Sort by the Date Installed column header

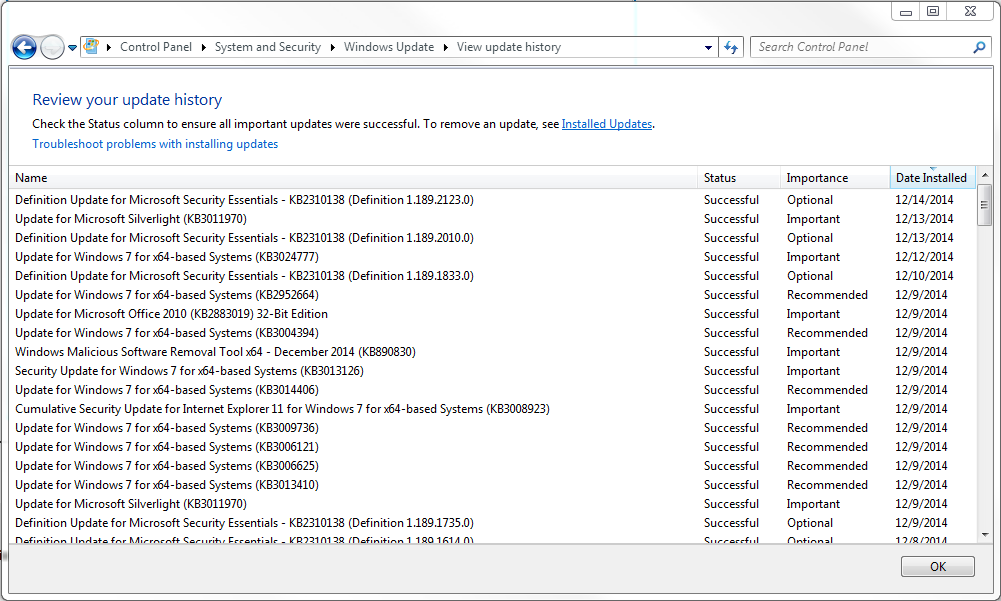pos(932,178)
